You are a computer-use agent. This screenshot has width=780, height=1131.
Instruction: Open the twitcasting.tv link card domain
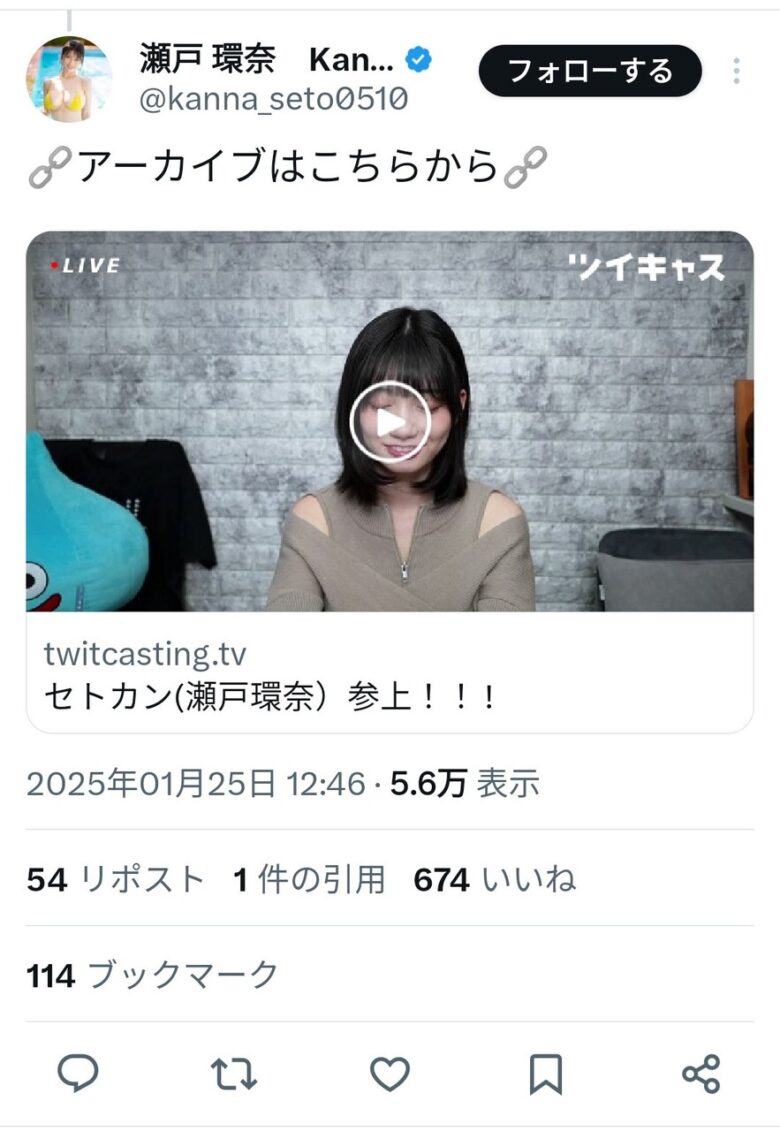pyautogui.click(x=145, y=654)
